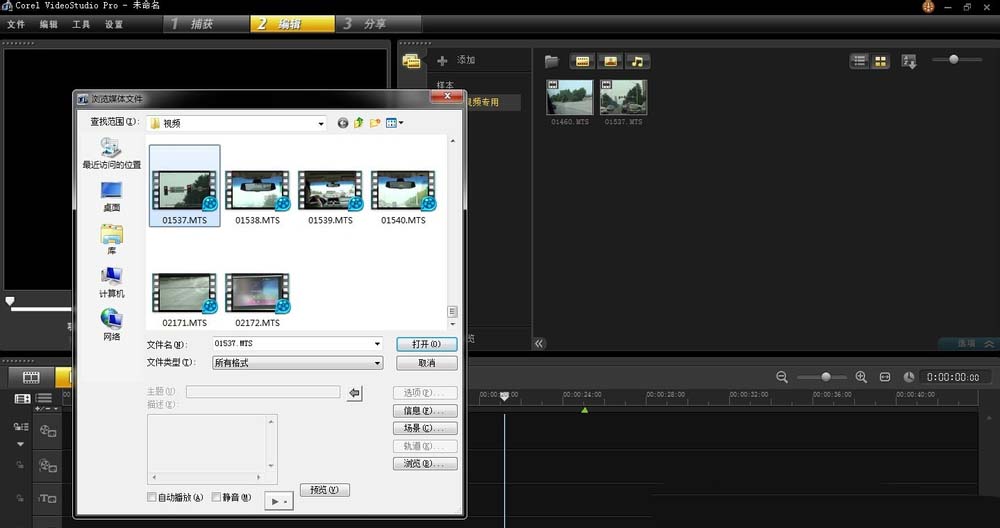Click the import media folder icon in library
Screen dimensions: 1000x528
coord(551,61)
